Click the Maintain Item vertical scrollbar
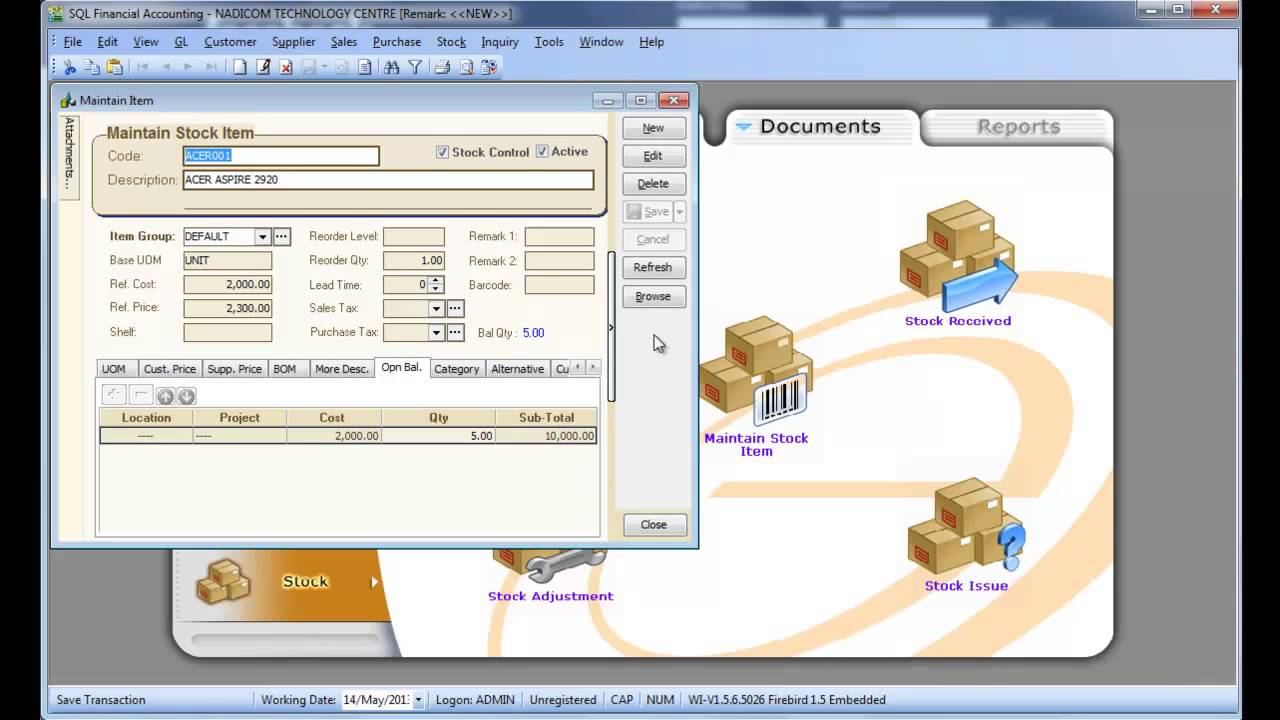Viewport: 1280px width, 720px height. [x=612, y=325]
